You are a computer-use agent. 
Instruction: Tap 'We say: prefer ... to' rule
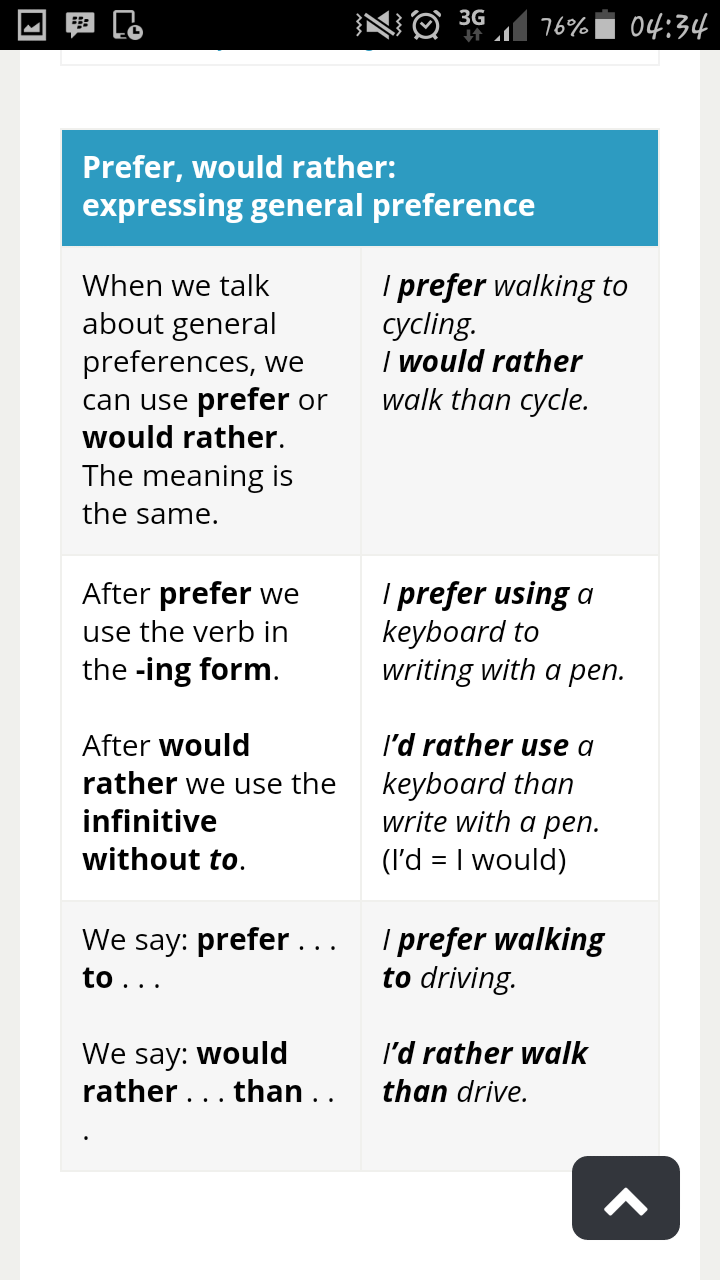click(210, 958)
